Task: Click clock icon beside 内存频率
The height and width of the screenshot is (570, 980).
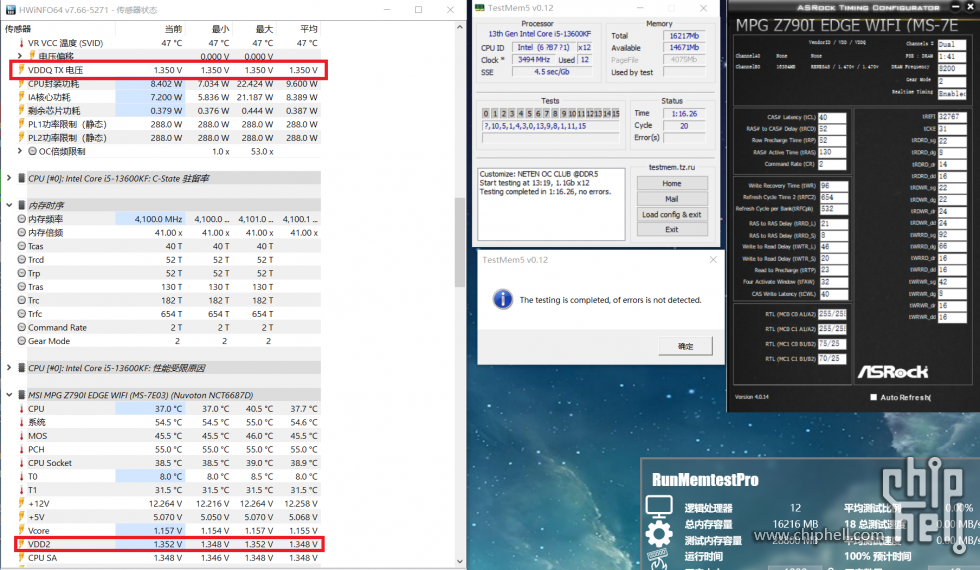Action: click(x=22, y=219)
